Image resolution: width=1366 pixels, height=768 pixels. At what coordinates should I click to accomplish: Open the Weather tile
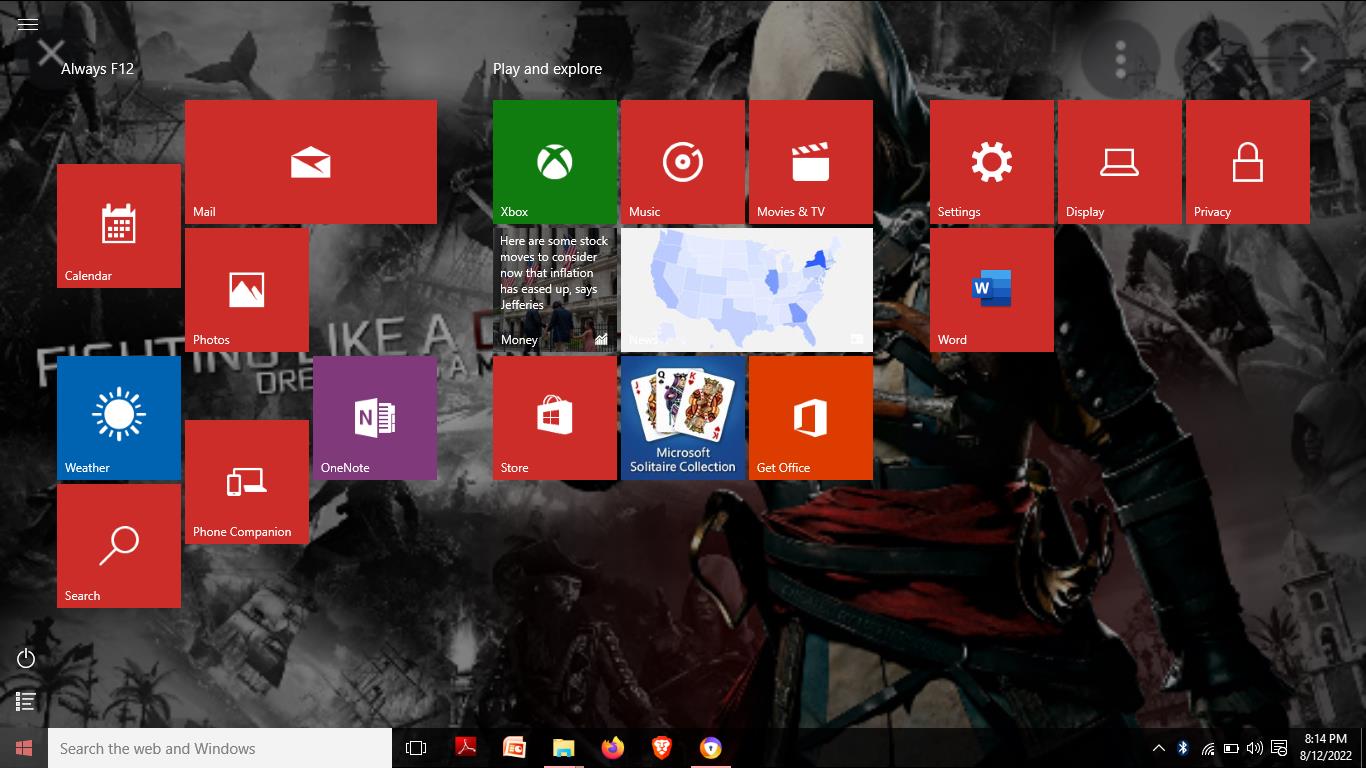point(119,418)
